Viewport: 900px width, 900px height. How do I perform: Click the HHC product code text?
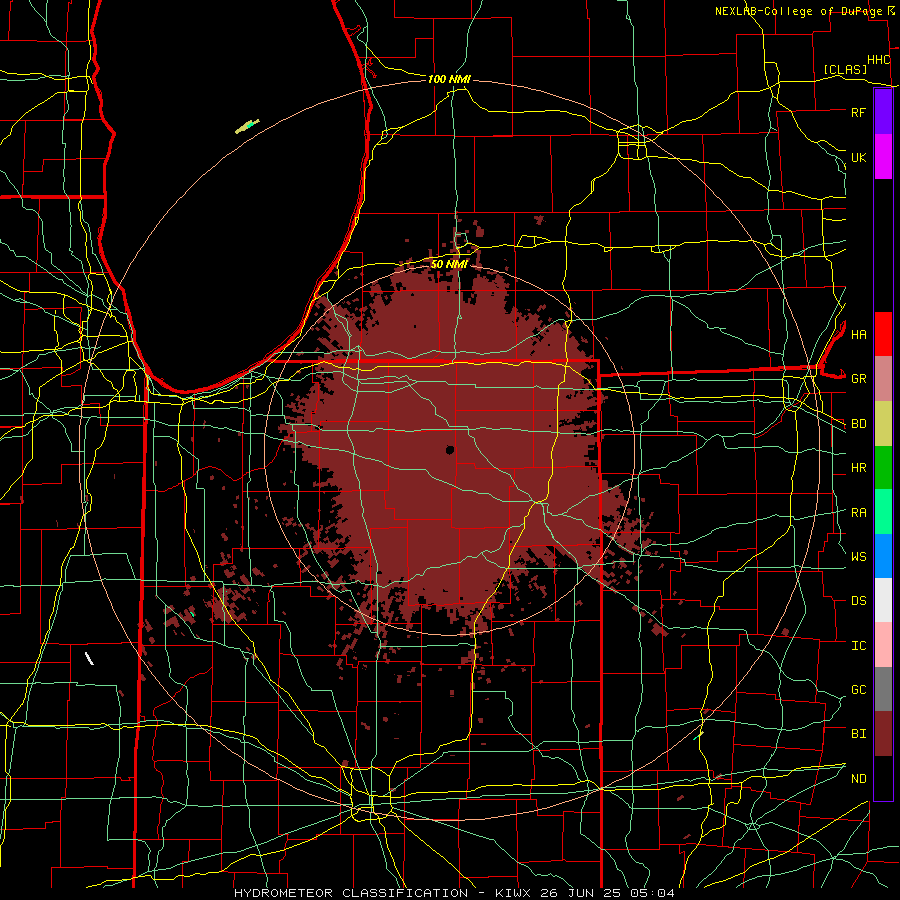[878, 60]
